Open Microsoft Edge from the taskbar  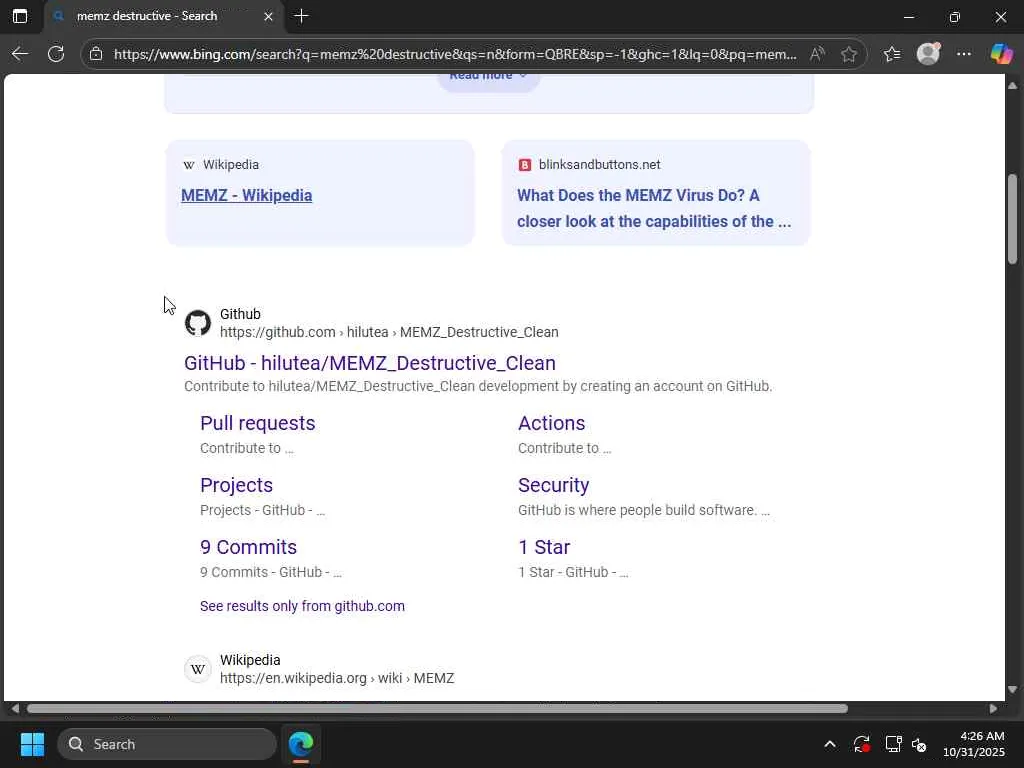[301, 744]
